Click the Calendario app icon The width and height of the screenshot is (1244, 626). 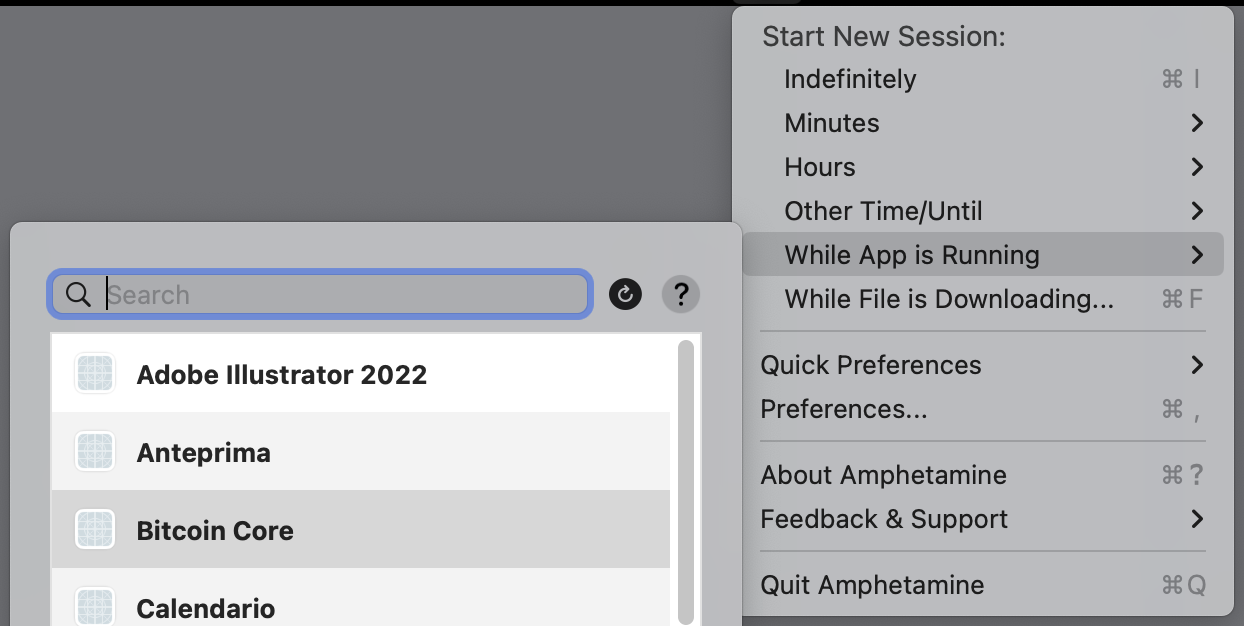pos(95,605)
